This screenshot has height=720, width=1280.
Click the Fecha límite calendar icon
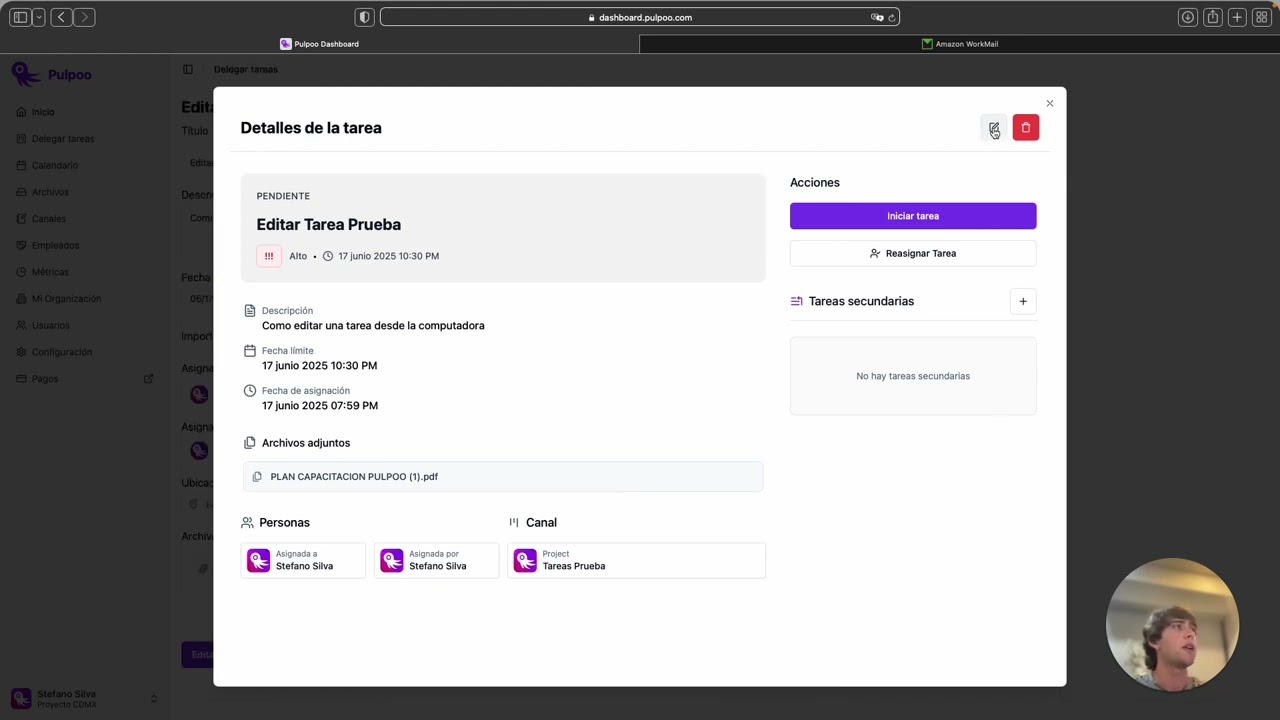point(250,351)
